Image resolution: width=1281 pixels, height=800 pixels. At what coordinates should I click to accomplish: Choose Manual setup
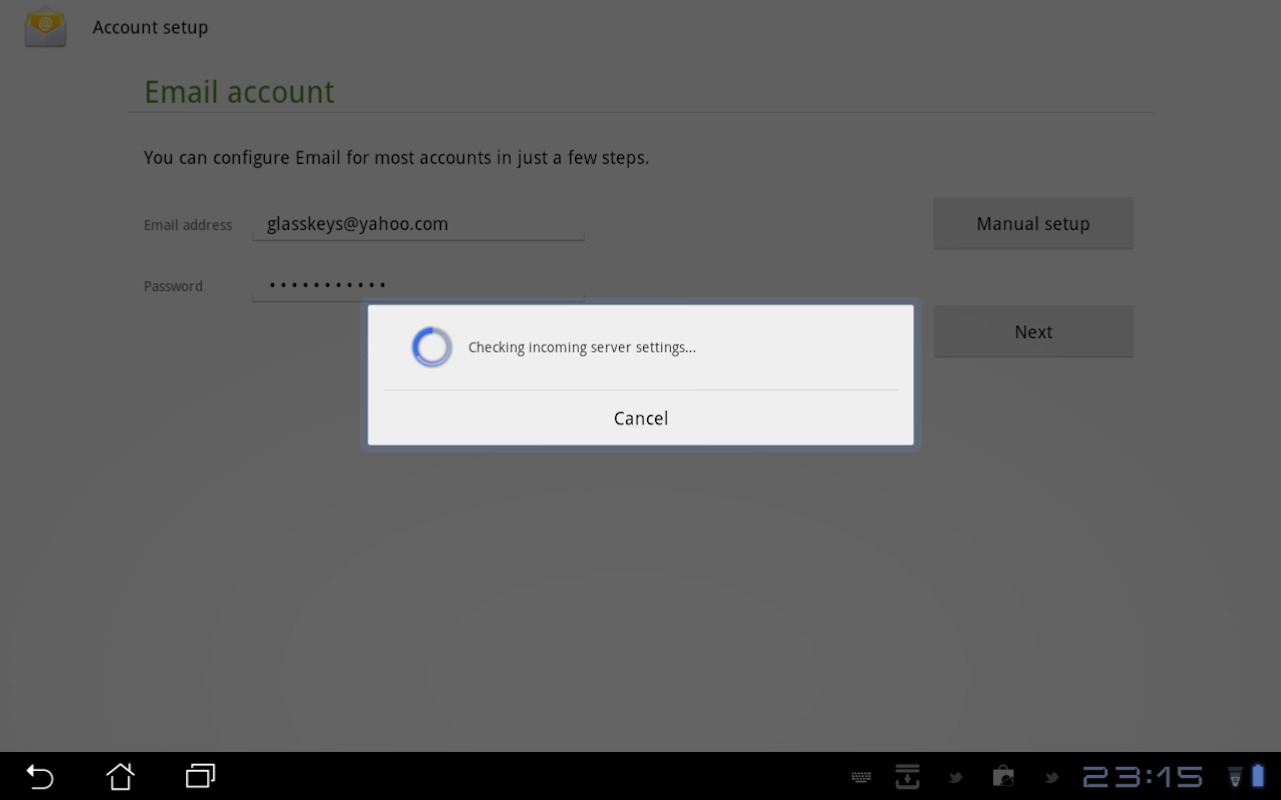(x=1033, y=224)
